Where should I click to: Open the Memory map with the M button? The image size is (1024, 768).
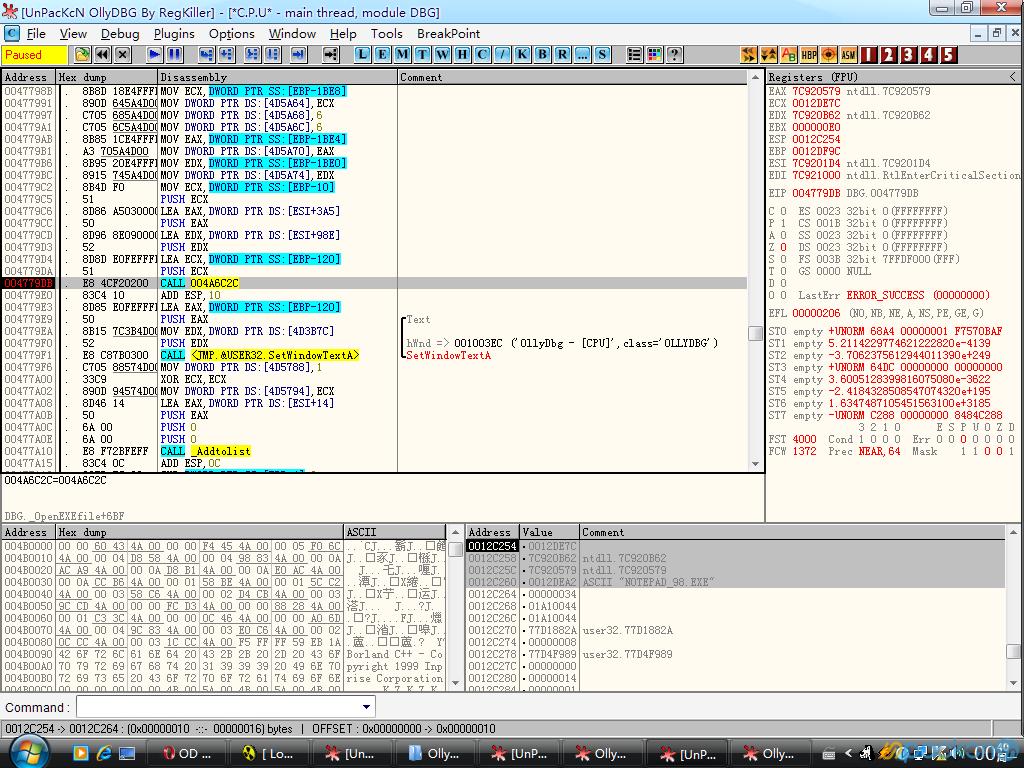coord(402,54)
